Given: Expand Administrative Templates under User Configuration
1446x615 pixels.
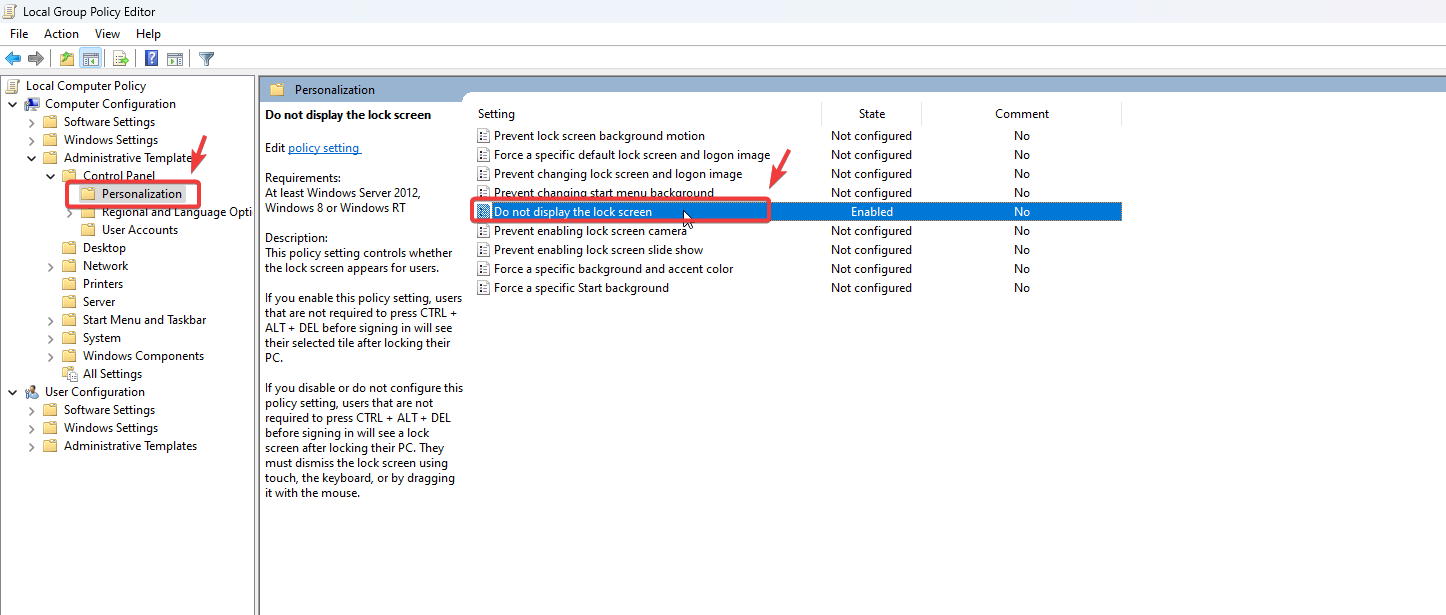Looking at the screenshot, I should pos(32,446).
